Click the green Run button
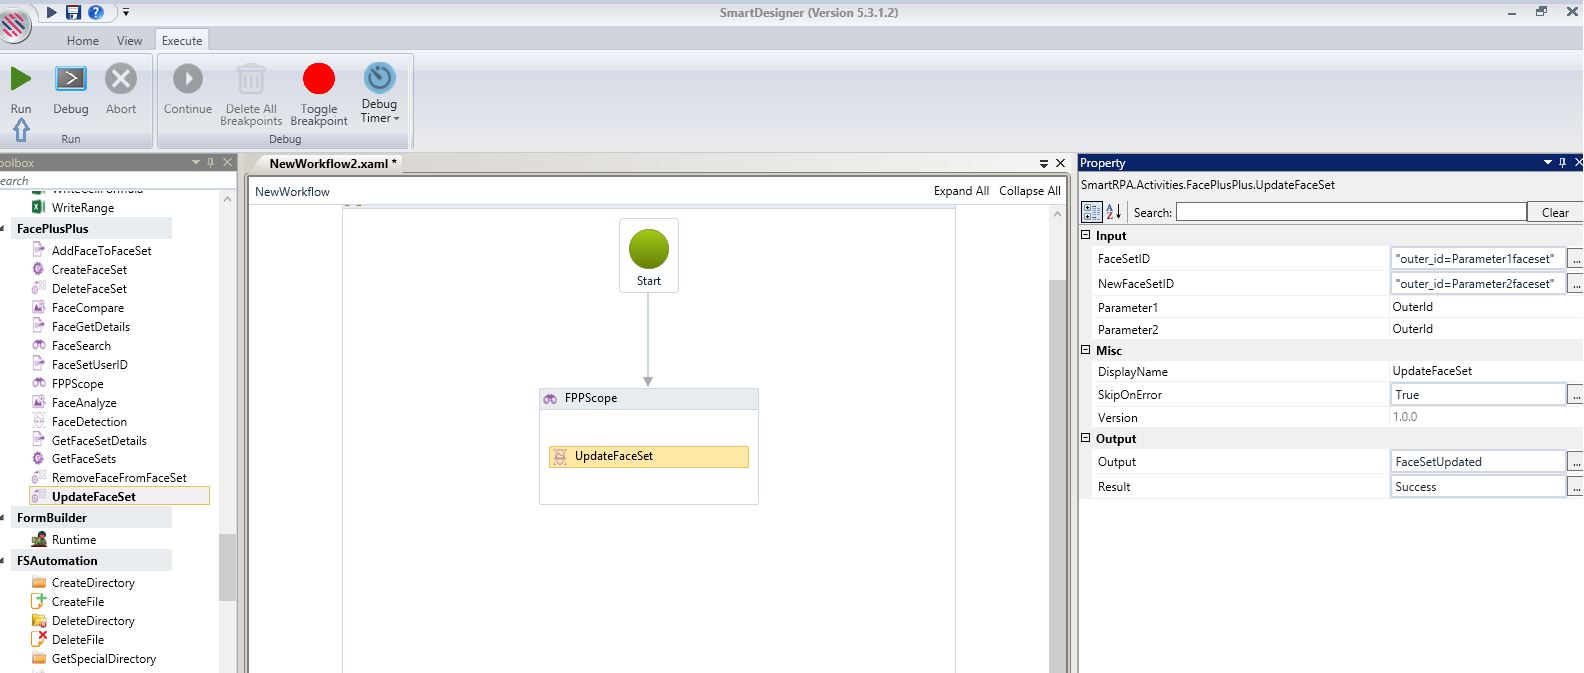 [20, 79]
